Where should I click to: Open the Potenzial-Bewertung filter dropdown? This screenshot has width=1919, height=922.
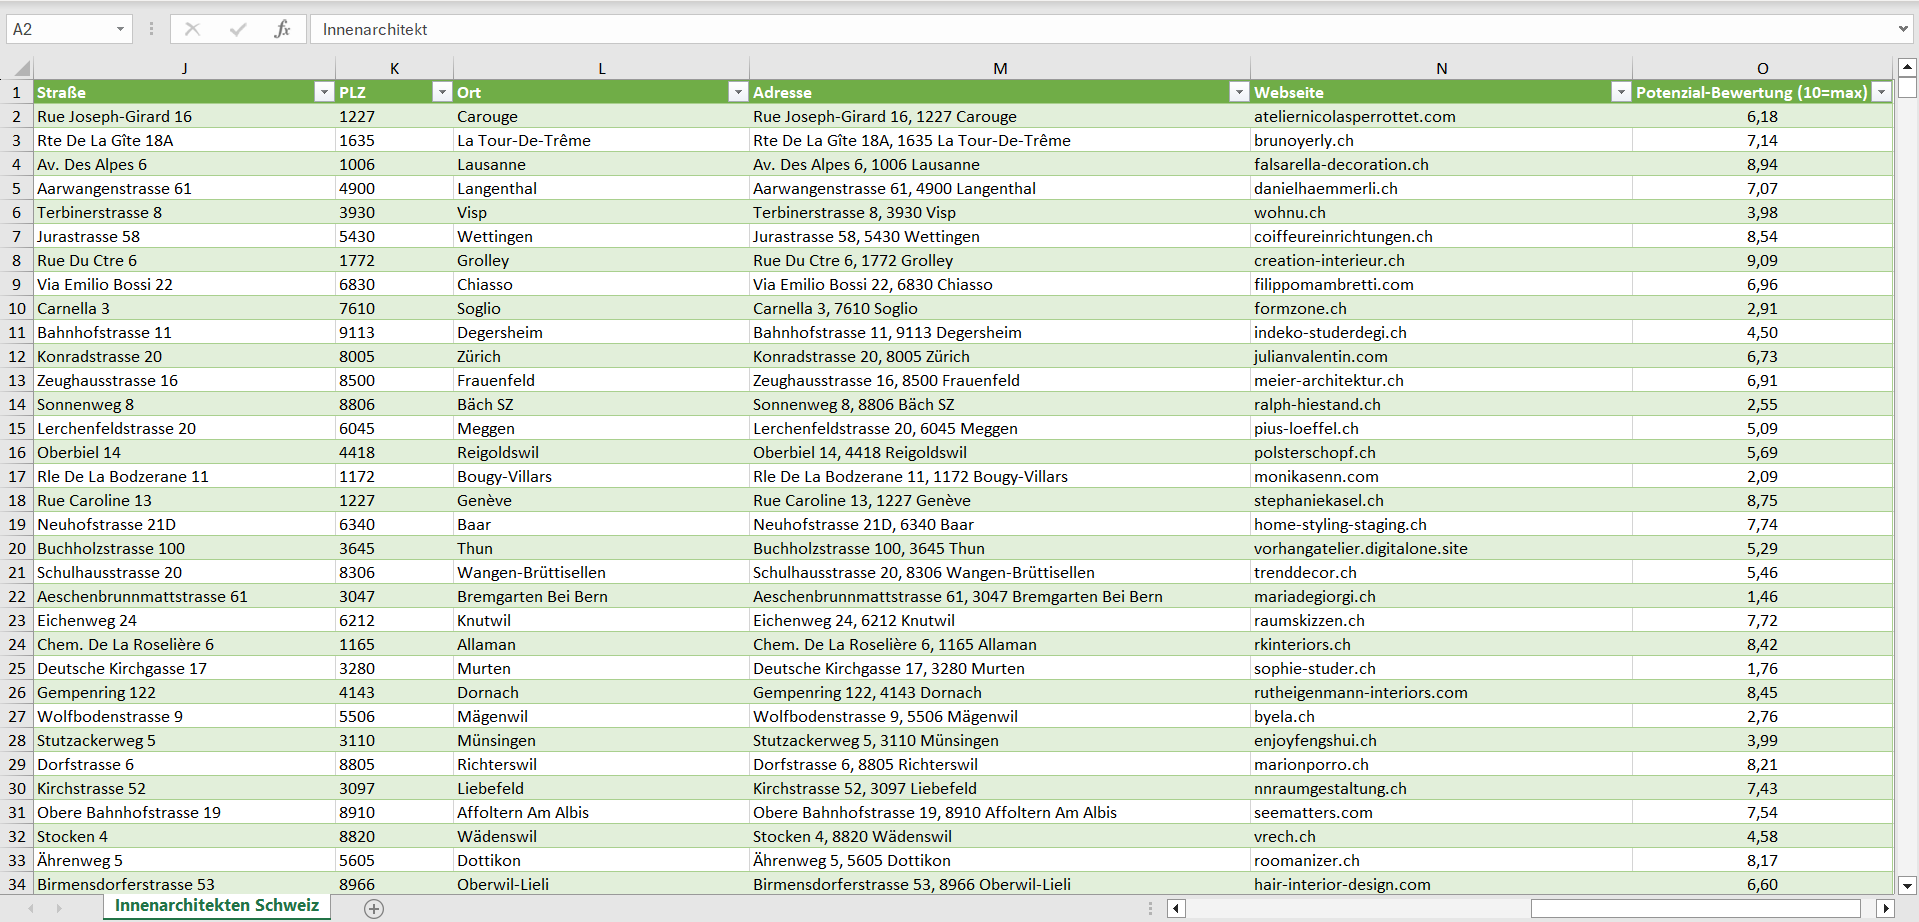tap(1882, 92)
